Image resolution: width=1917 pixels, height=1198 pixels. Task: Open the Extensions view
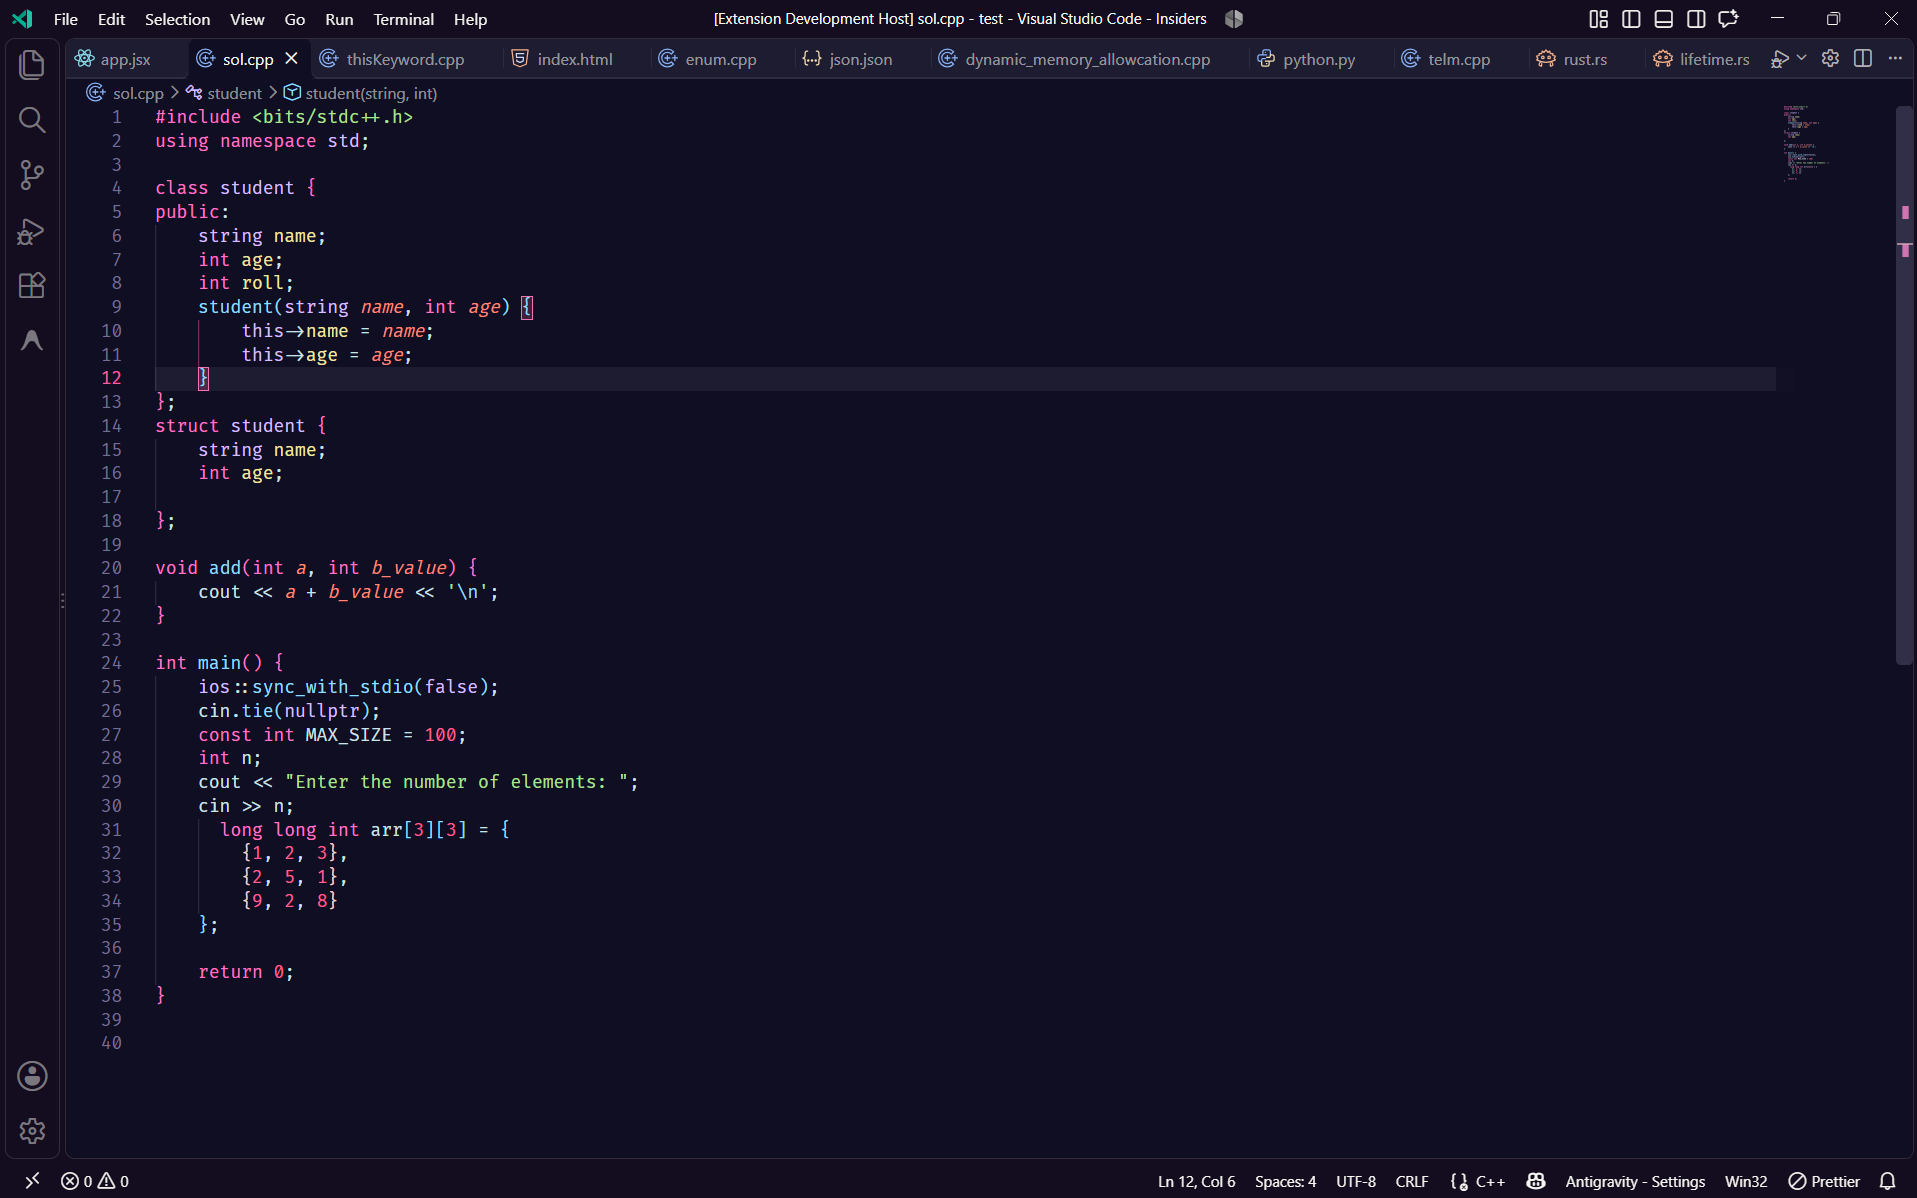pos(32,286)
